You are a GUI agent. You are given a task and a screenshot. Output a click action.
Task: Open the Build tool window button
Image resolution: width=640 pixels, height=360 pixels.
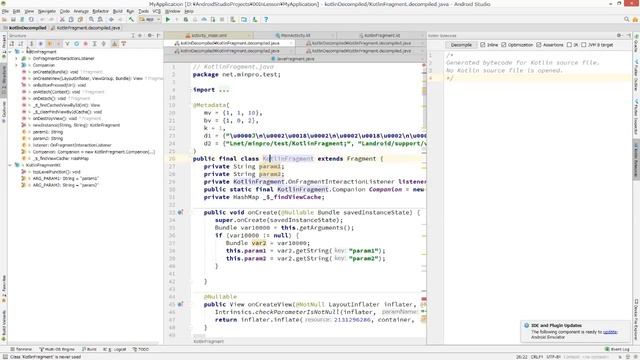[89, 349]
